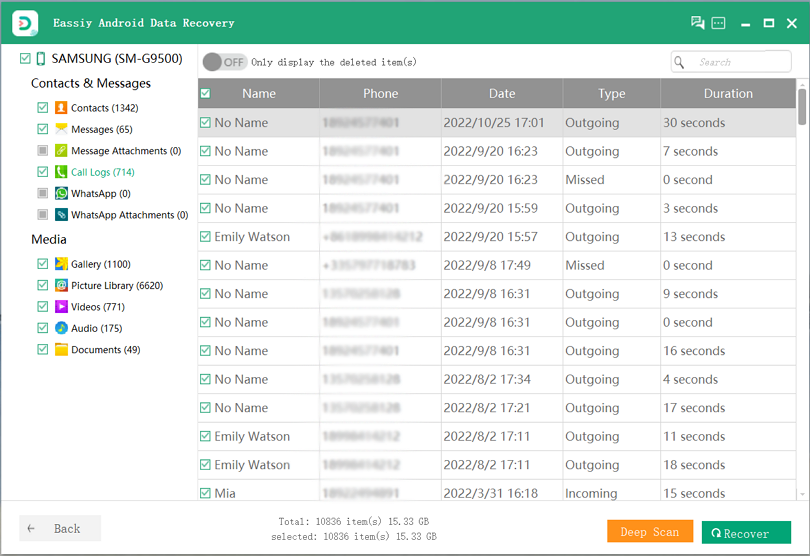The height and width of the screenshot is (556, 810).
Task: Click the vertical scrollbar thumb of call list
Action: tap(802, 107)
